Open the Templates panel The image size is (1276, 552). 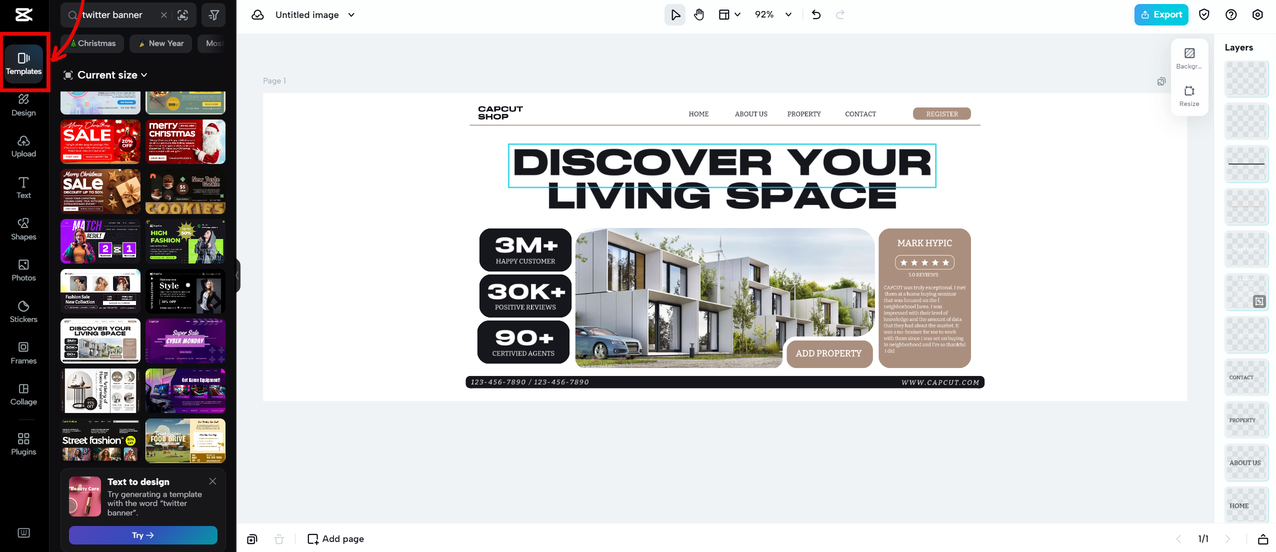[24, 64]
